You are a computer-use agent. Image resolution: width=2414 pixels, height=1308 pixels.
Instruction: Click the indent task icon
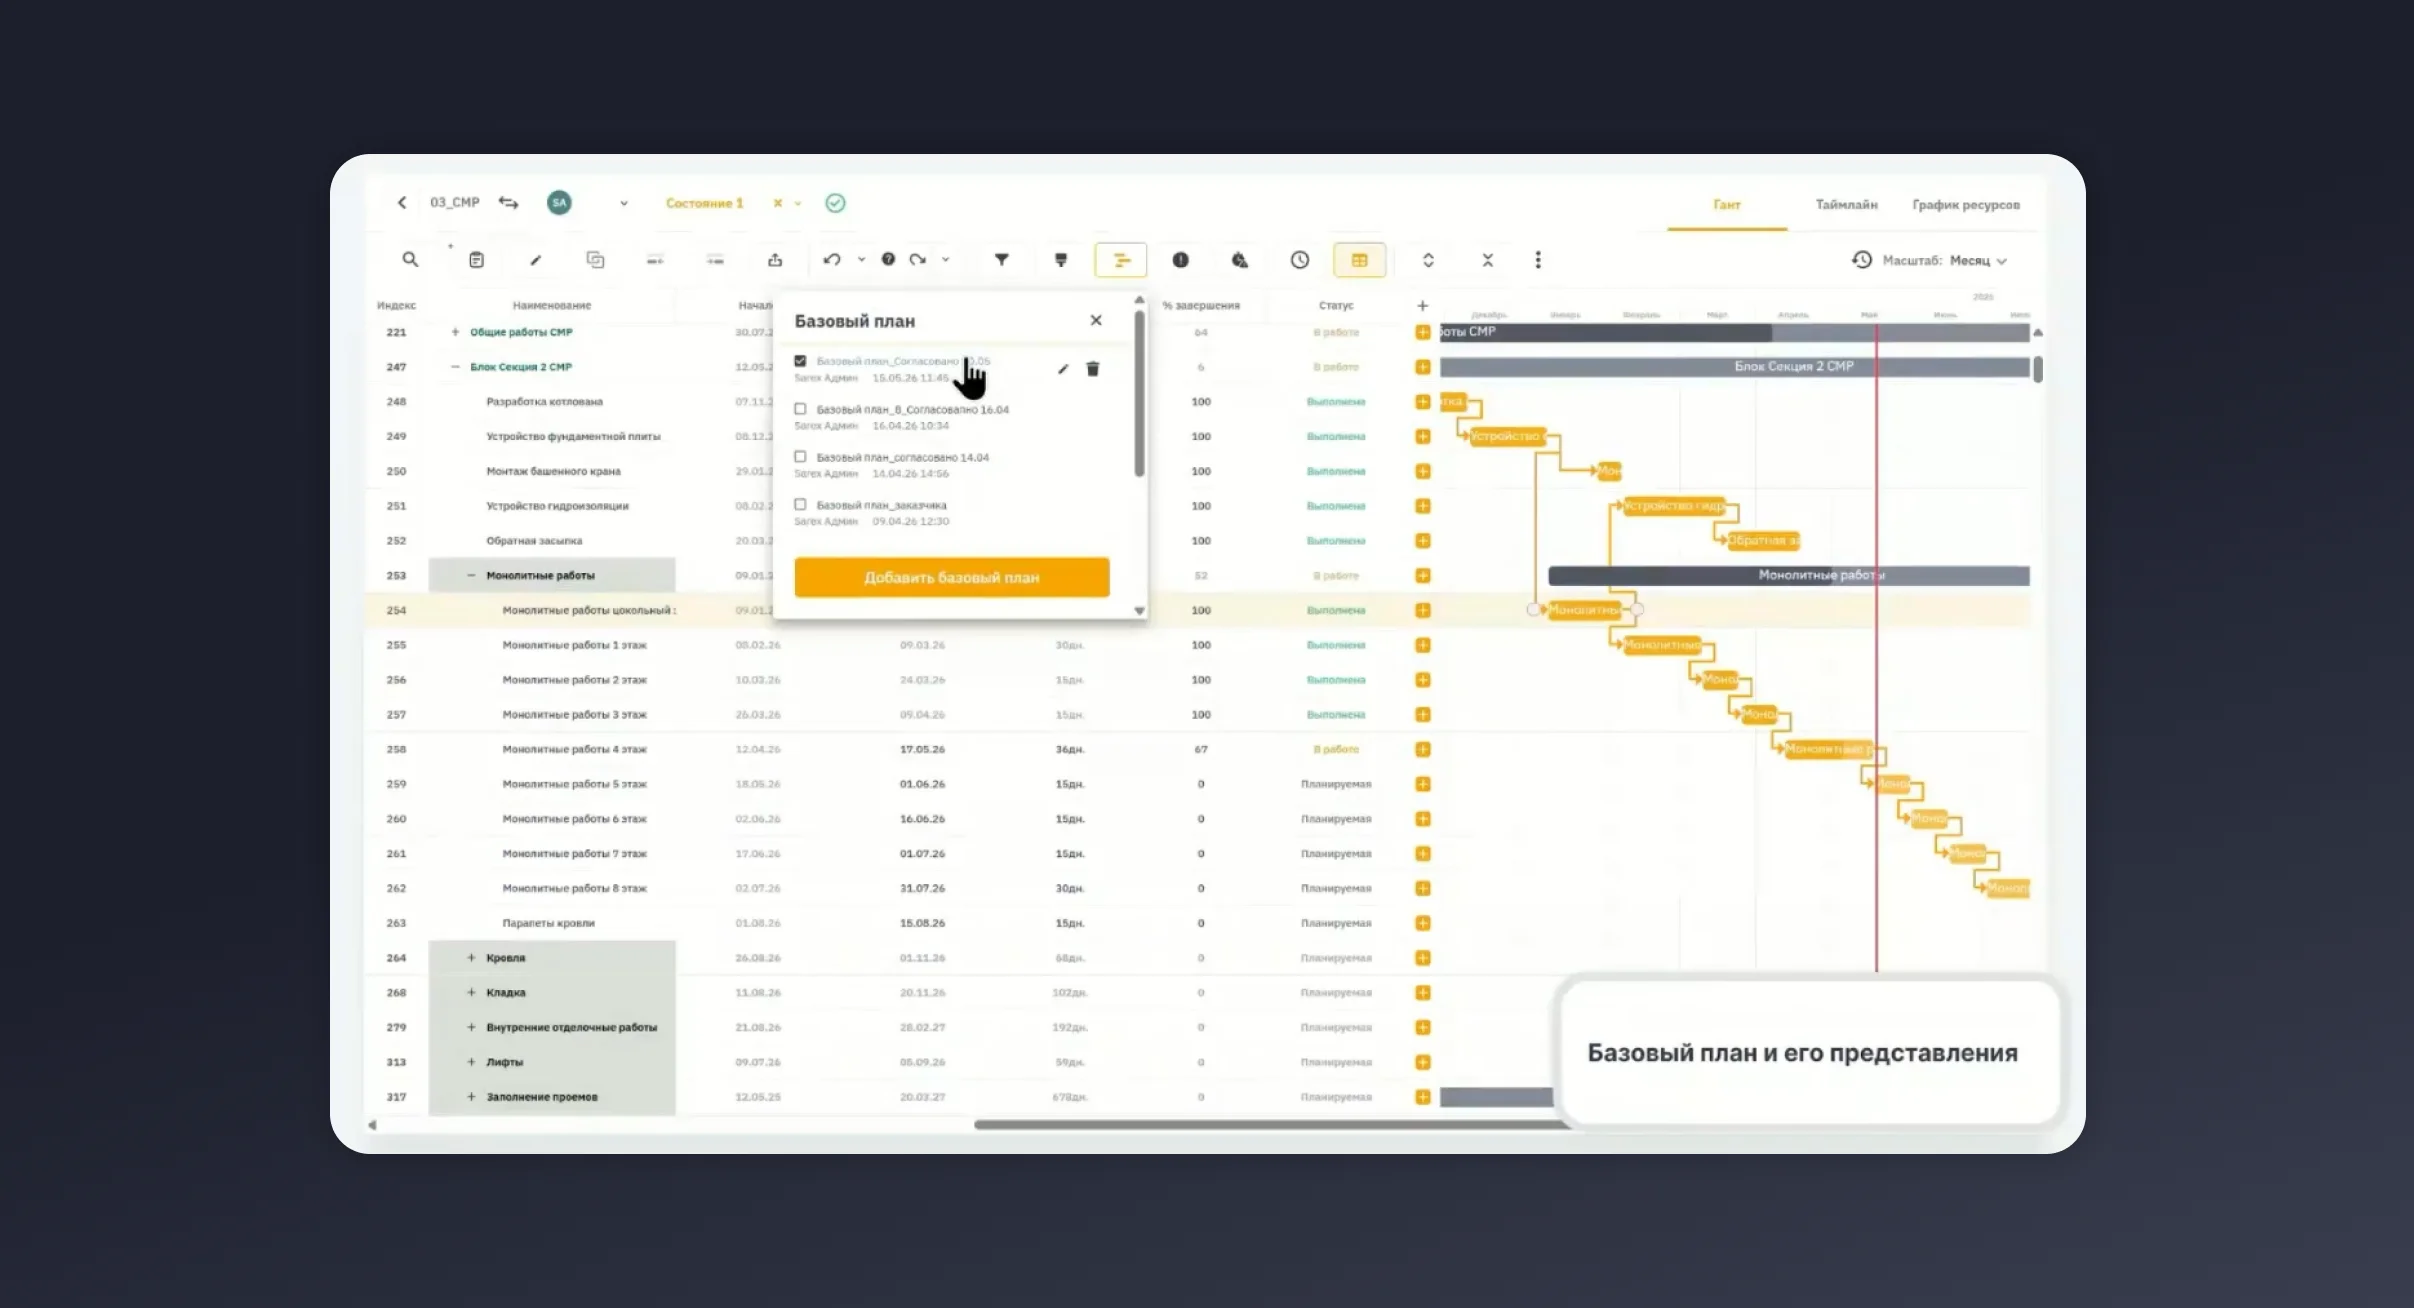[x=715, y=260]
